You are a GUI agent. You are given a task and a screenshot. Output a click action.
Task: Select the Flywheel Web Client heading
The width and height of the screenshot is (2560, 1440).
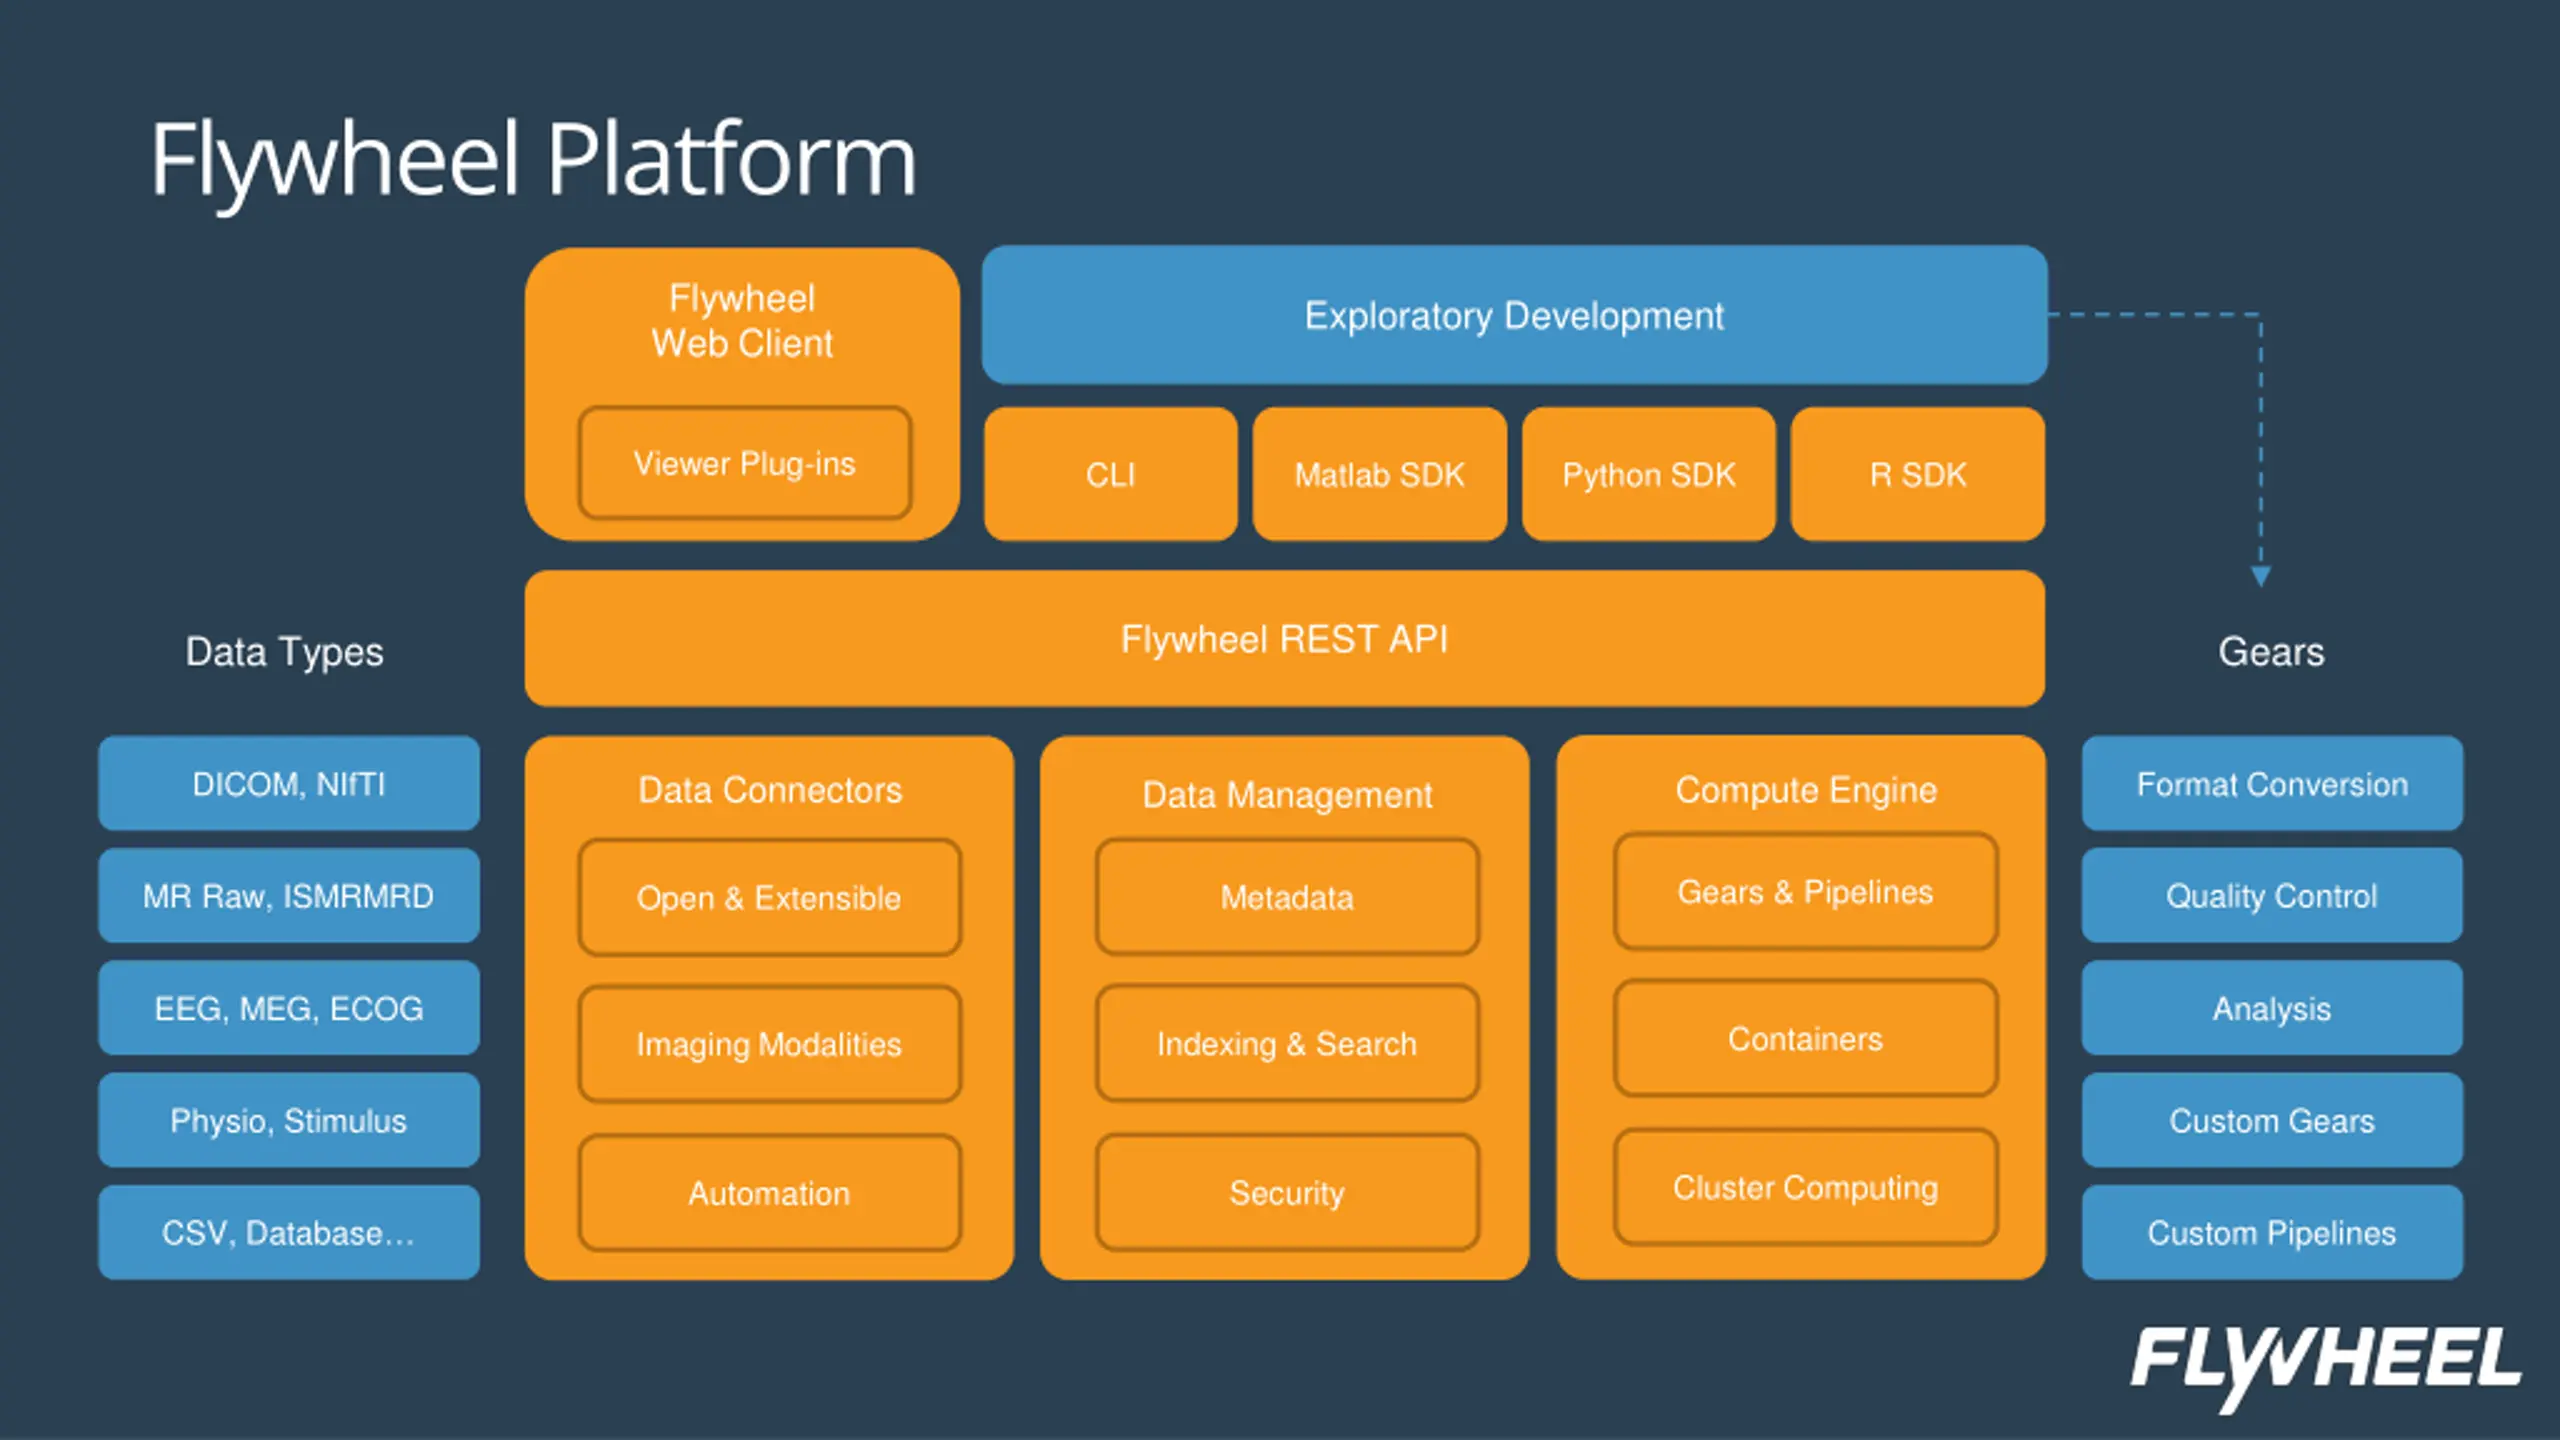click(742, 320)
